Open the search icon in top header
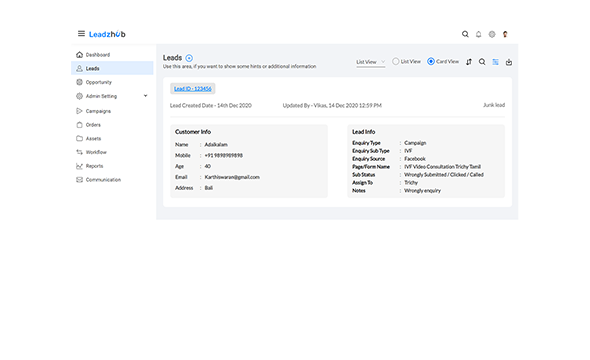Viewport: 590px width, 360px height. pyautogui.click(x=465, y=34)
